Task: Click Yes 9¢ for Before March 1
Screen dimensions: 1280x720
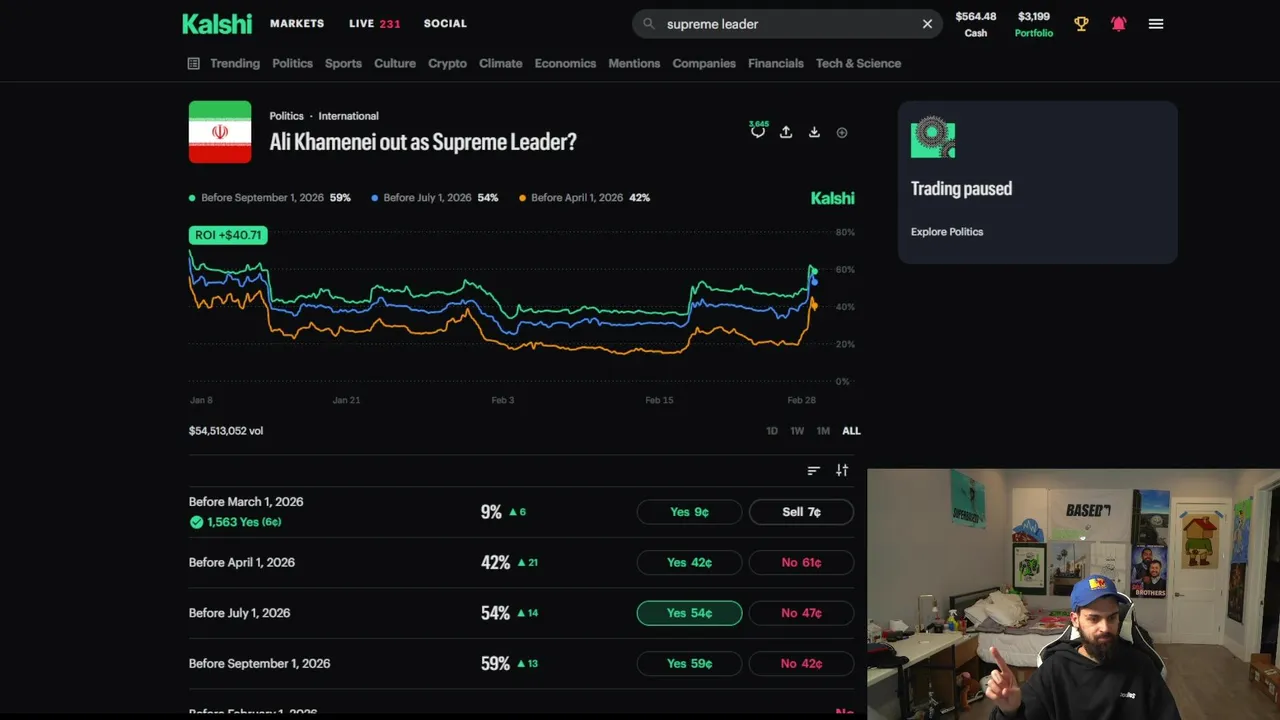Action: (x=689, y=512)
